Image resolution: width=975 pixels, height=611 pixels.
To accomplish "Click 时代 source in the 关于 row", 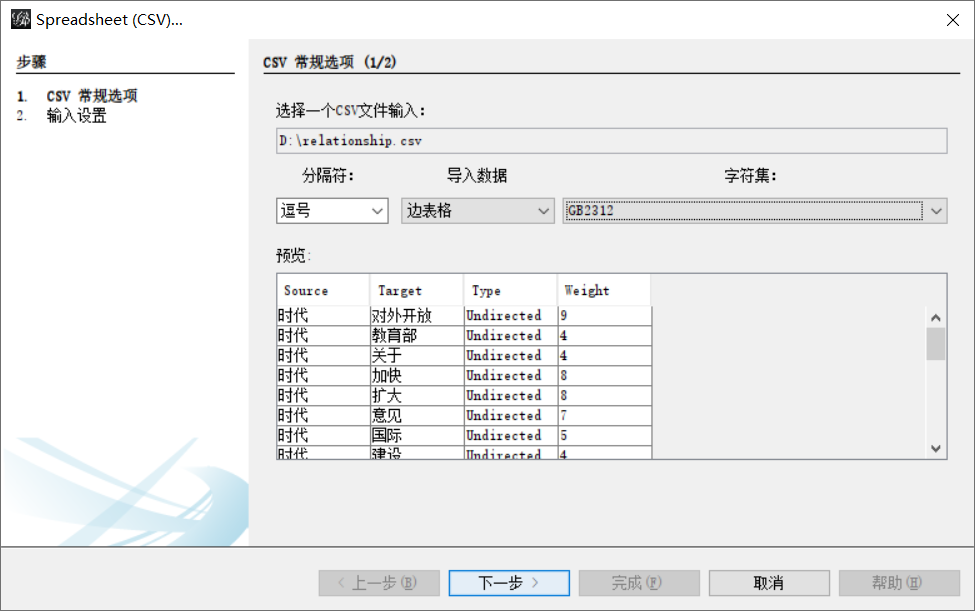I will 323,356.
